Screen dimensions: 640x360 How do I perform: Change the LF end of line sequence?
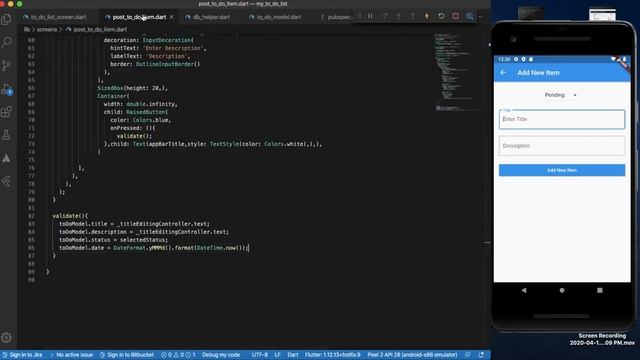click(278, 355)
